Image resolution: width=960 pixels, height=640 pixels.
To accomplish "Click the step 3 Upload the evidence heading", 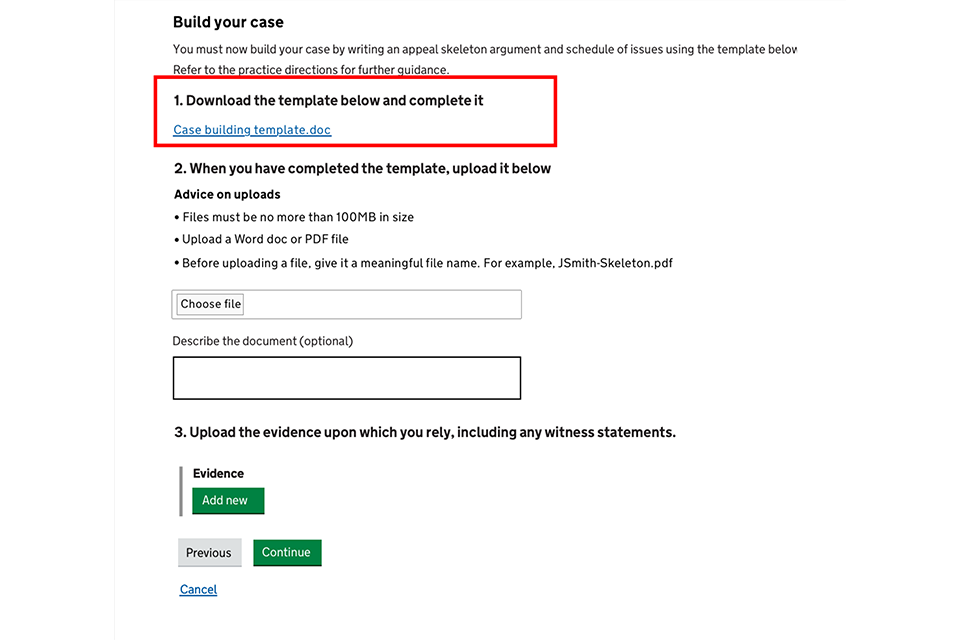I will coord(425,432).
